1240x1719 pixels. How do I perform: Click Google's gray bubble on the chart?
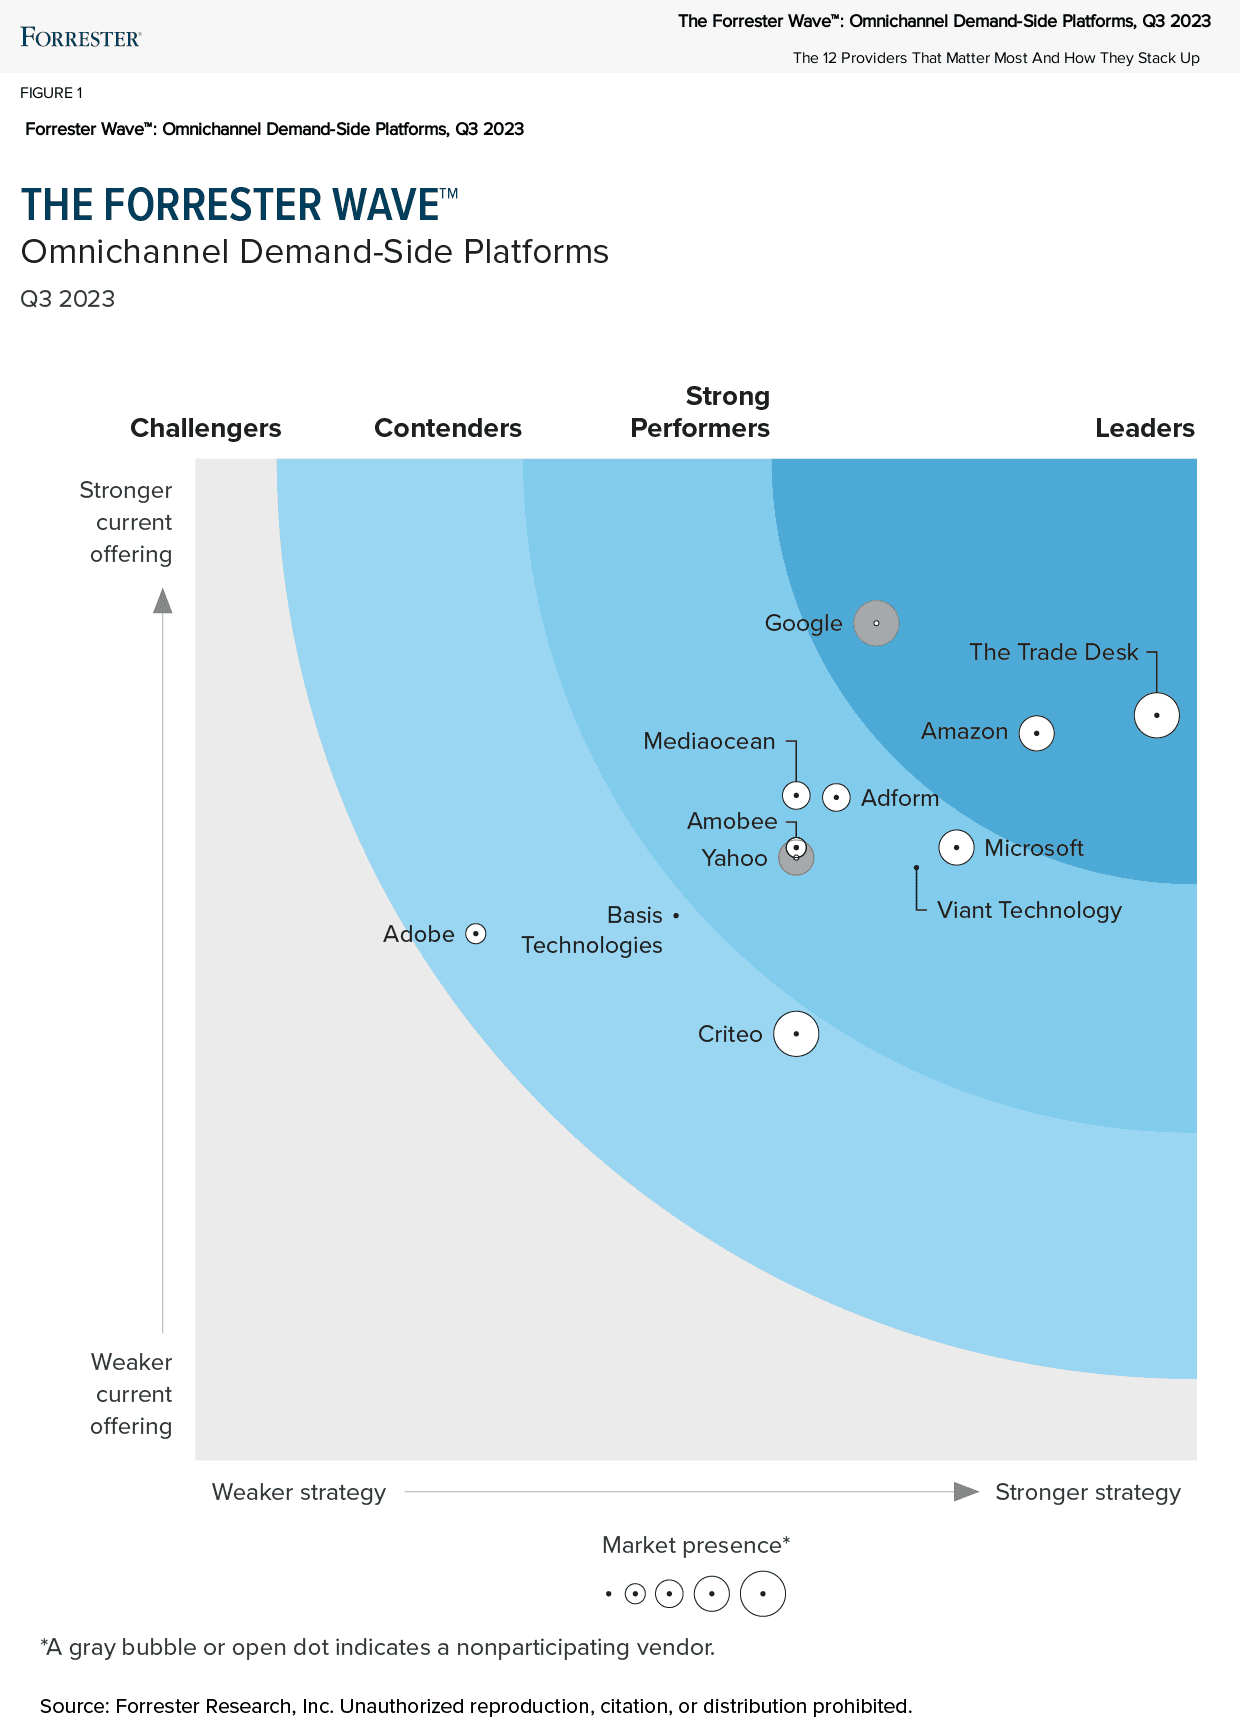tap(876, 623)
